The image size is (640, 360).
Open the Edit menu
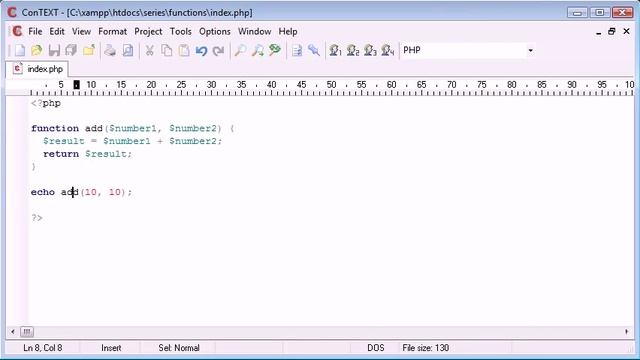tap(57, 31)
